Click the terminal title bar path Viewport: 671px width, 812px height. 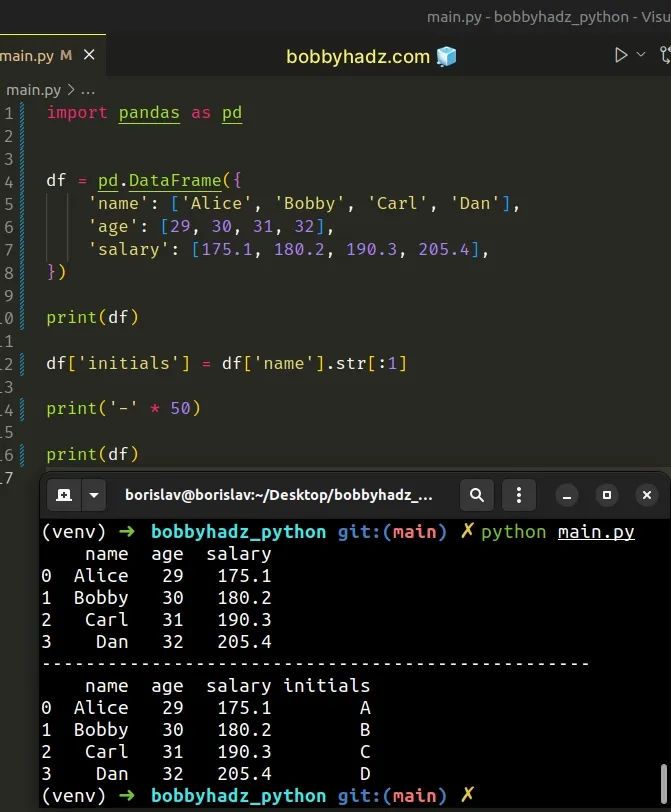pyautogui.click(x=279, y=494)
